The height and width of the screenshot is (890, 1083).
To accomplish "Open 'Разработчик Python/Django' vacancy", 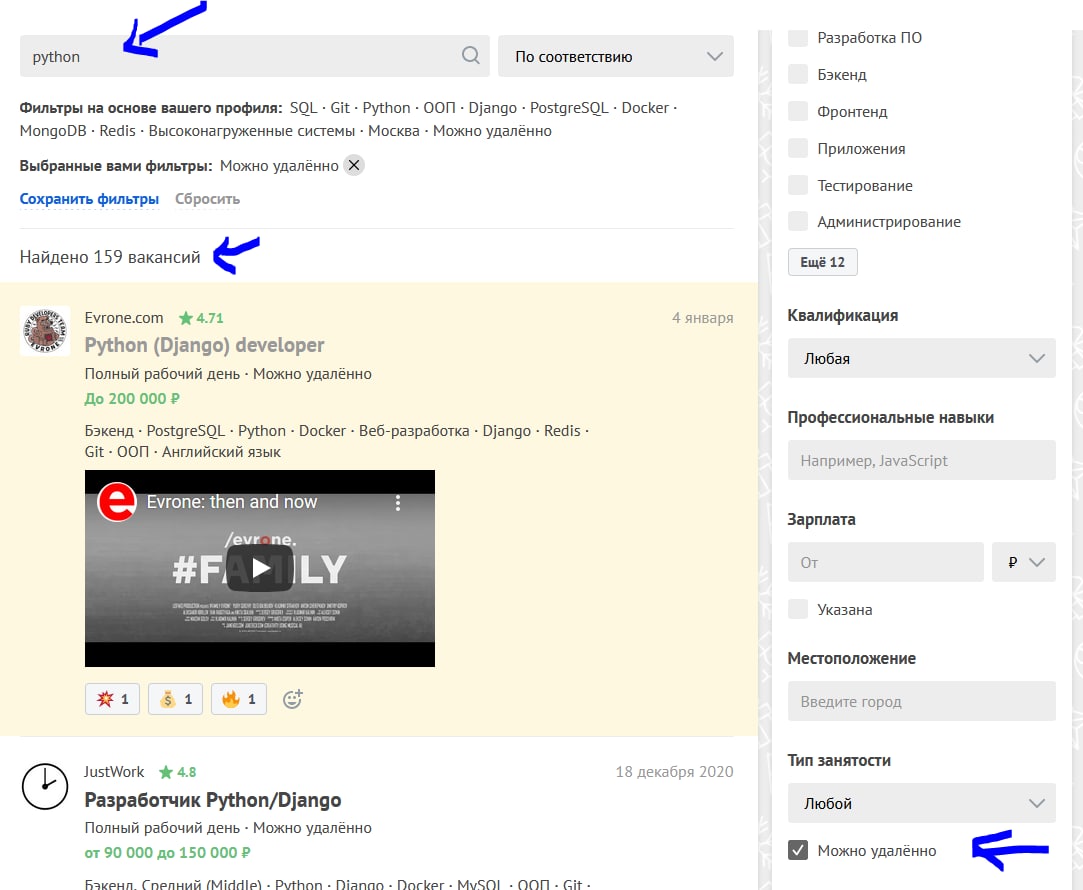I will pyautogui.click(x=213, y=800).
